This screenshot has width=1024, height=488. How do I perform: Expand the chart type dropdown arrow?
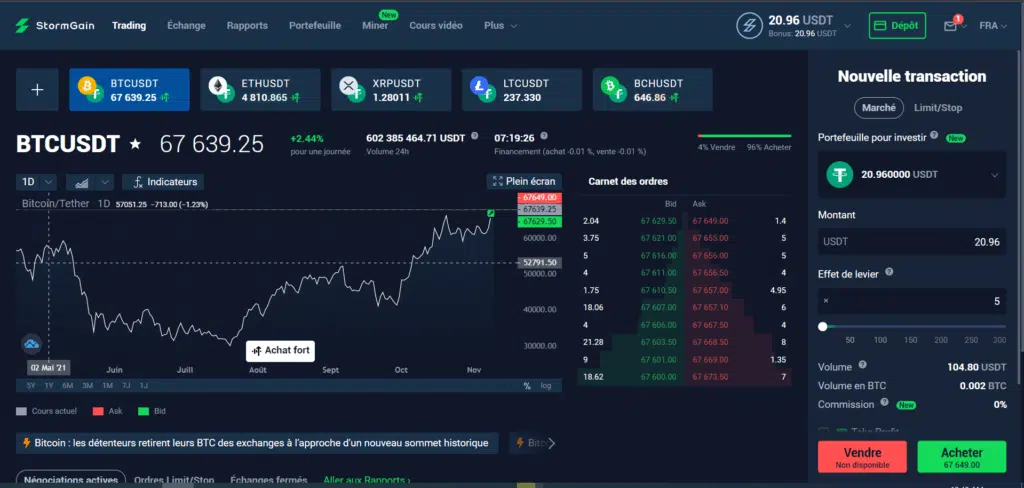click(106, 182)
